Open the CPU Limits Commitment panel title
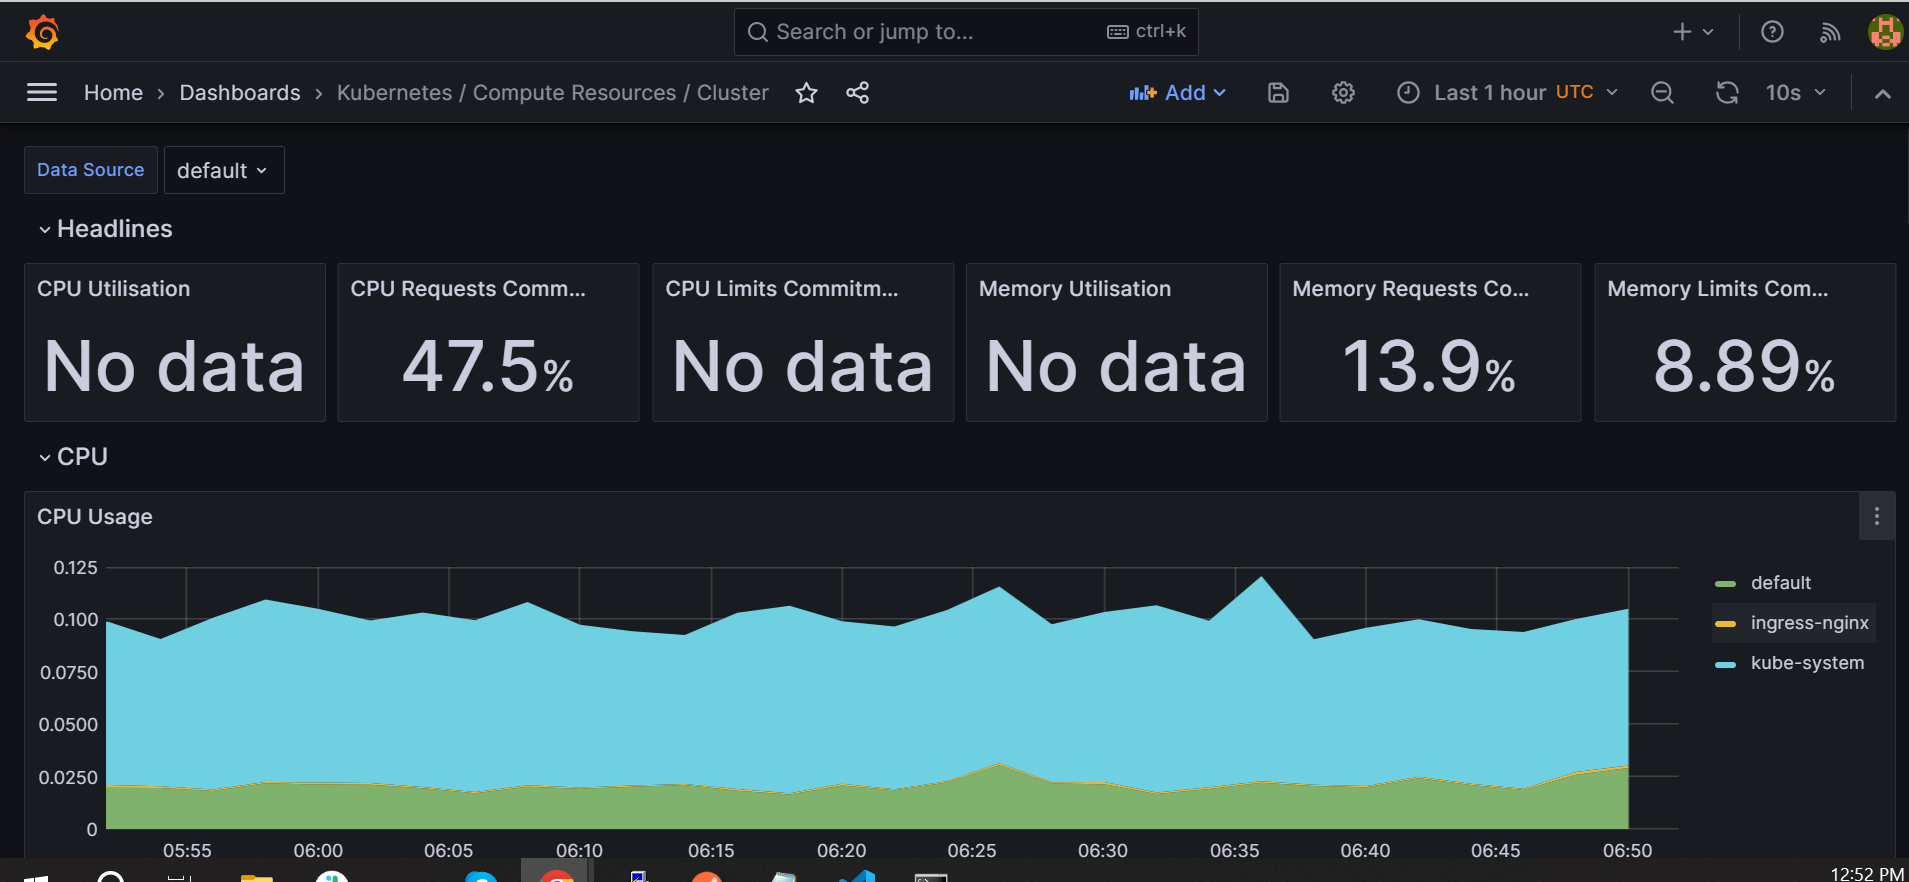 tap(782, 289)
